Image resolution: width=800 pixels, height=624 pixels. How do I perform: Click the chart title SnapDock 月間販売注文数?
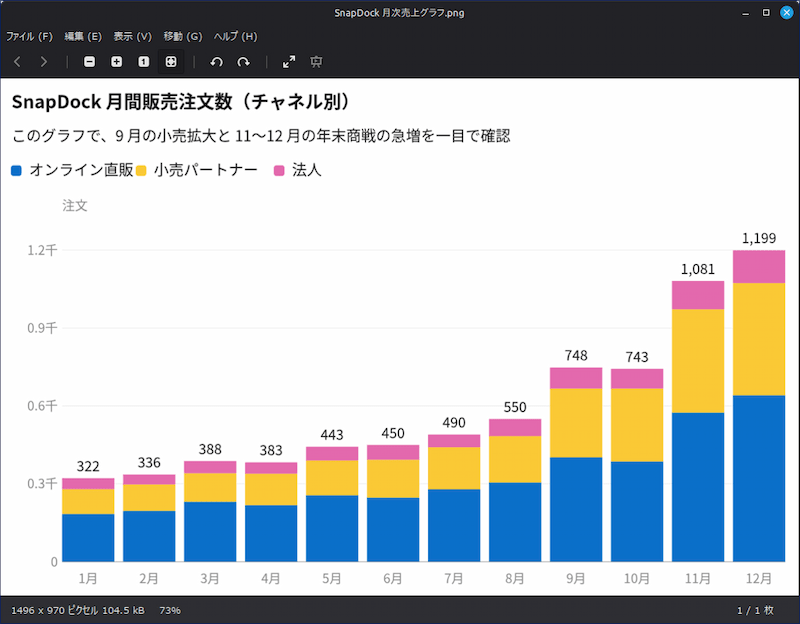(122, 102)
